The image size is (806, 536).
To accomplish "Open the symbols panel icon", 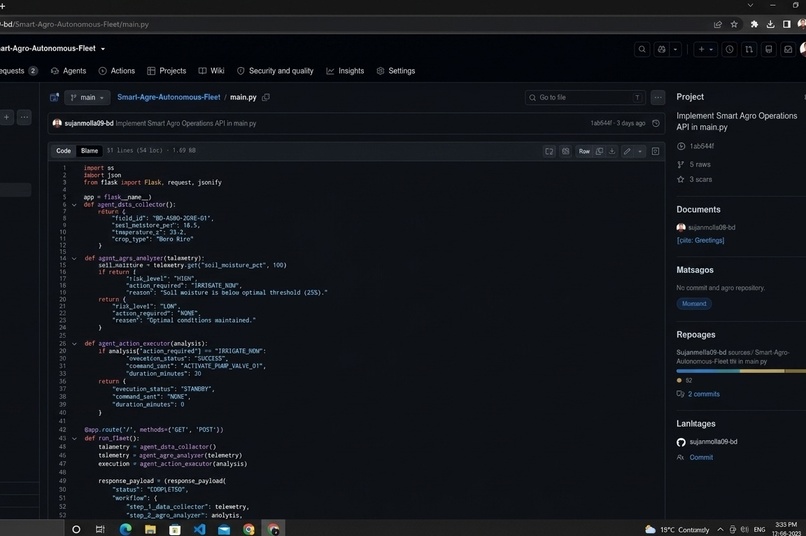I will [655, 151].
